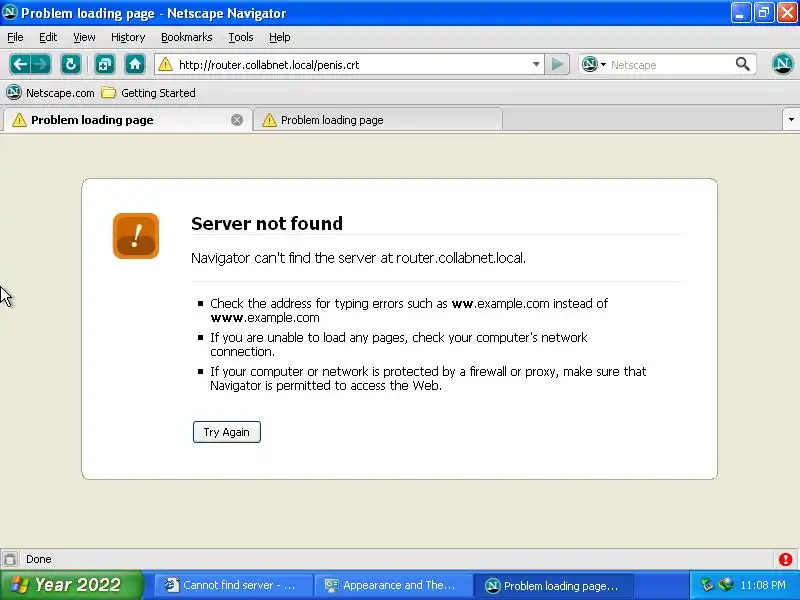Click the Netscape throbber logo
Image resolution: width=800 pixels, height=600 pixels.
pos(782,64)
